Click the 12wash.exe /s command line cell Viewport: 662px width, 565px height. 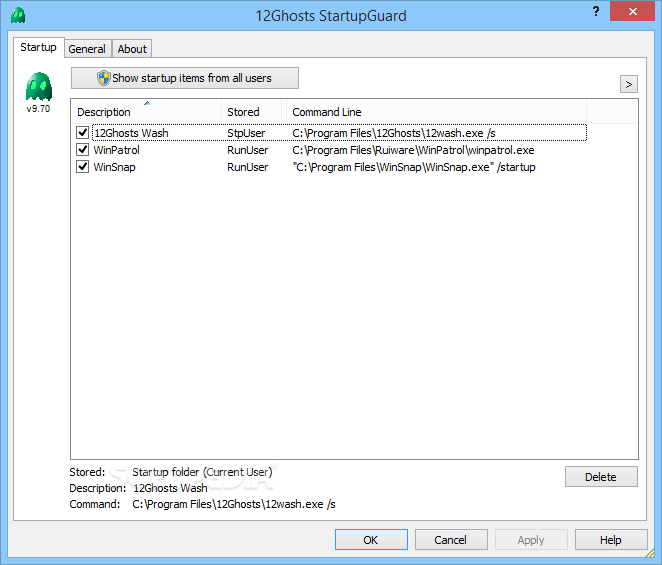click(393, 133)
